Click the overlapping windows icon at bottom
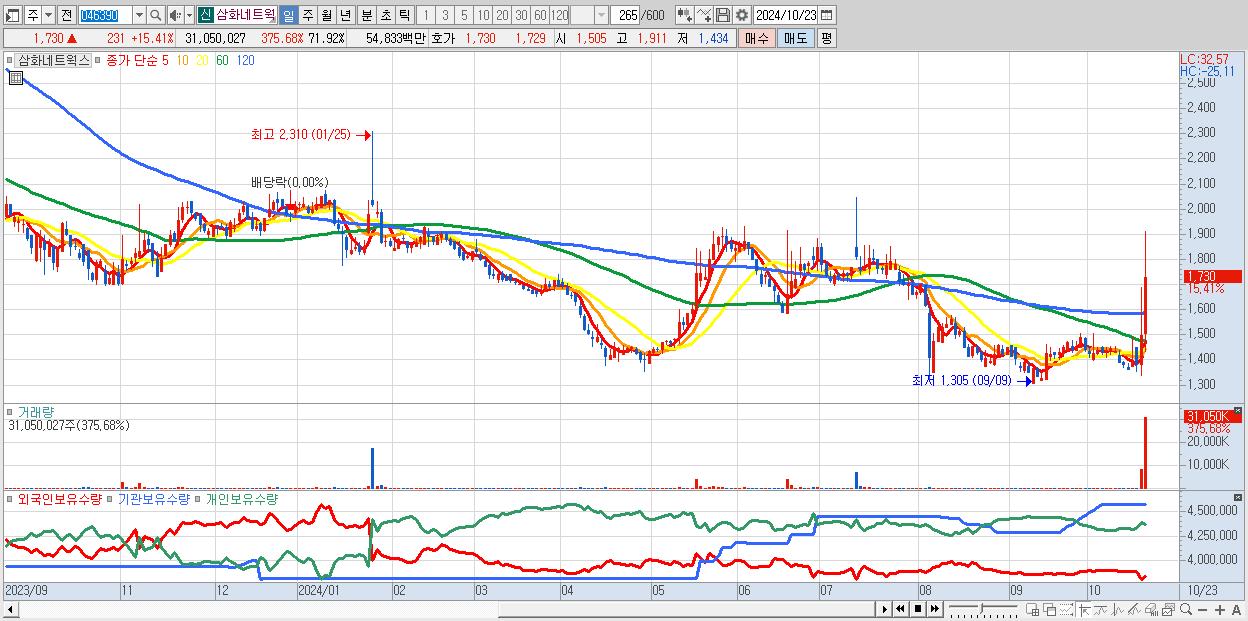 click(x=1049, y=610)
